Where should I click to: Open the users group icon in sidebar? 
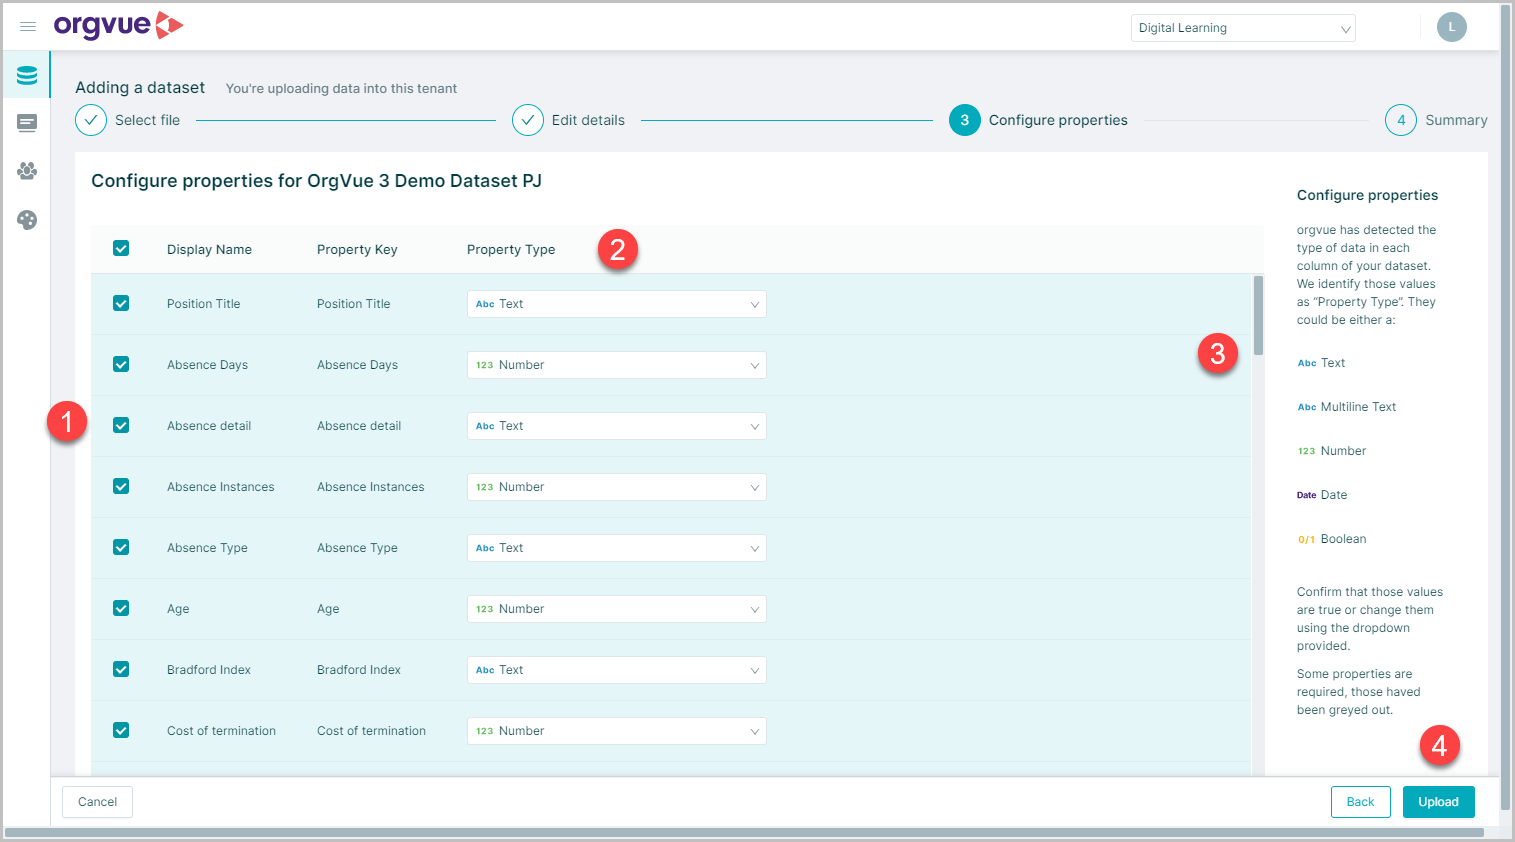click(x=27, y=171)
